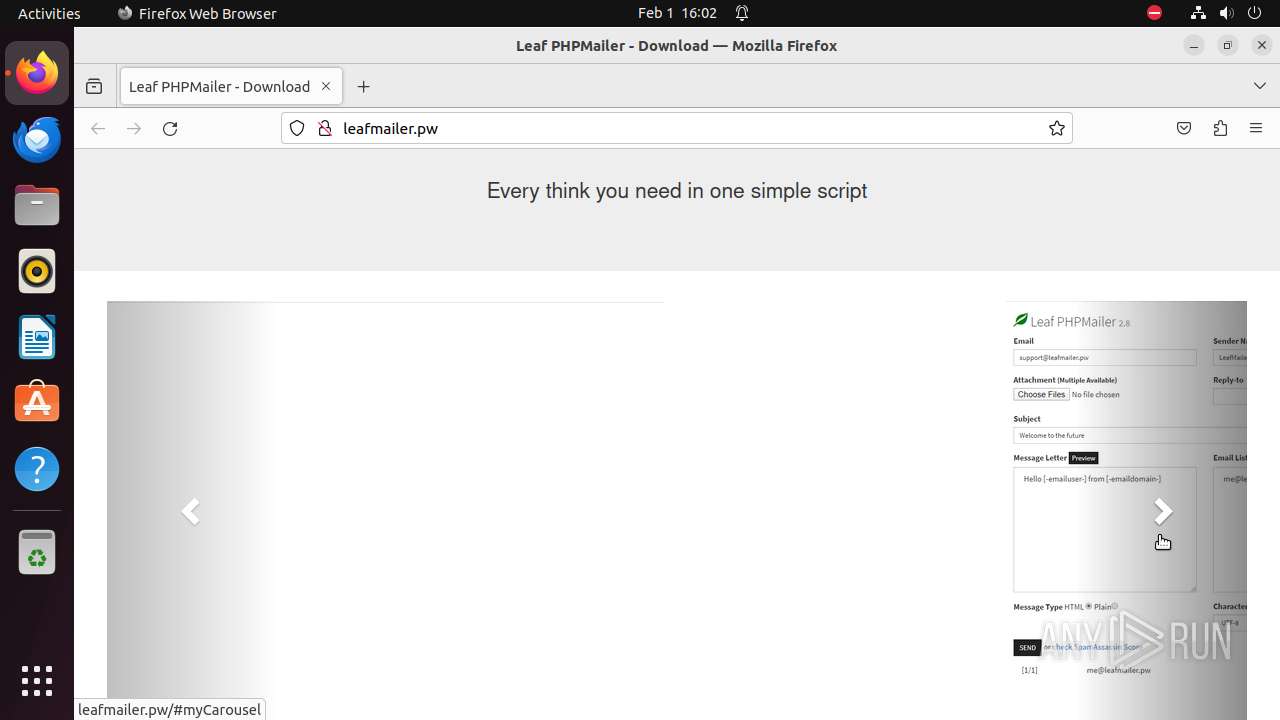Click the insecure connection lock icon
The width and height of the screenshot is (1280, 720).
324,128
